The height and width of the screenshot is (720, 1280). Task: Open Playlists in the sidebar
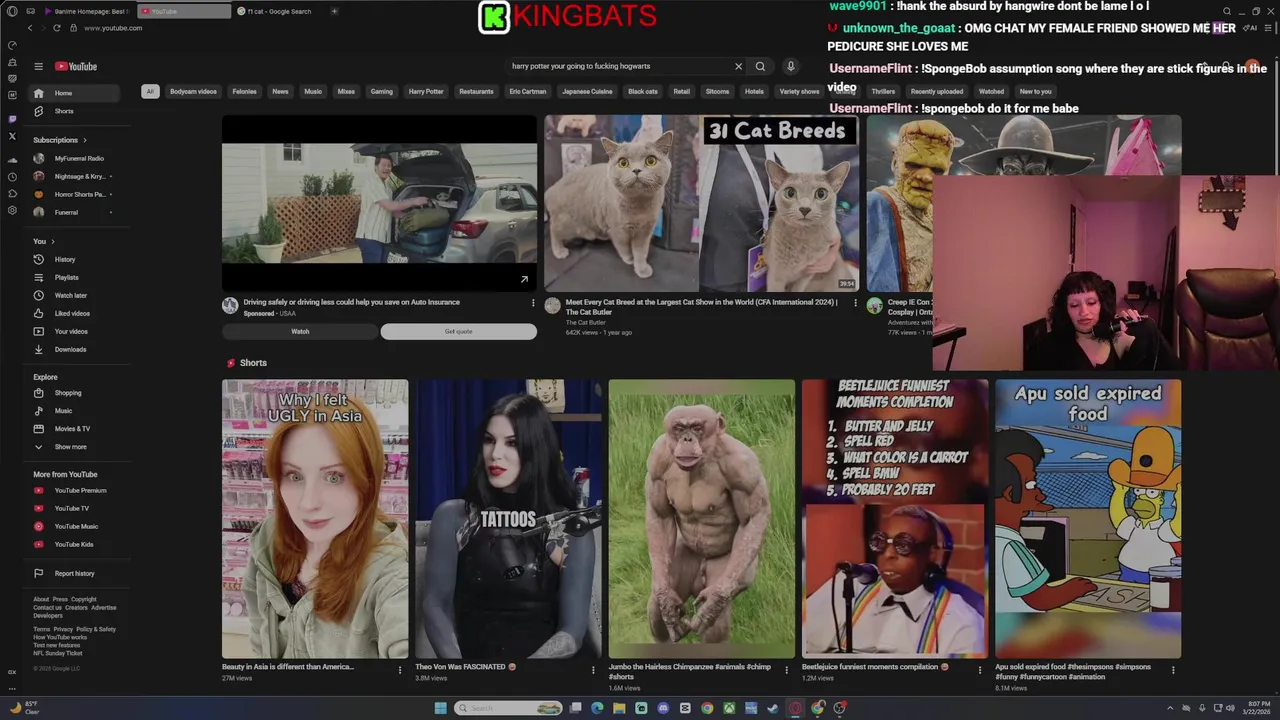(74, 277)
